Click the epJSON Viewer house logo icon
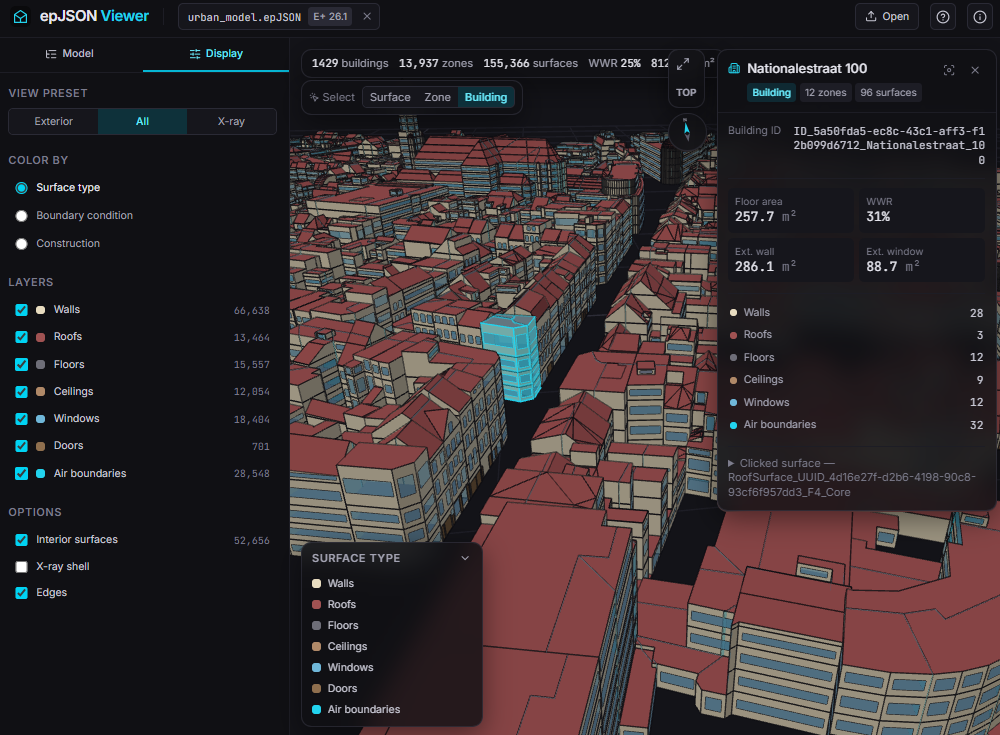This screenshot has height=735, width=1000. (20, 17)
